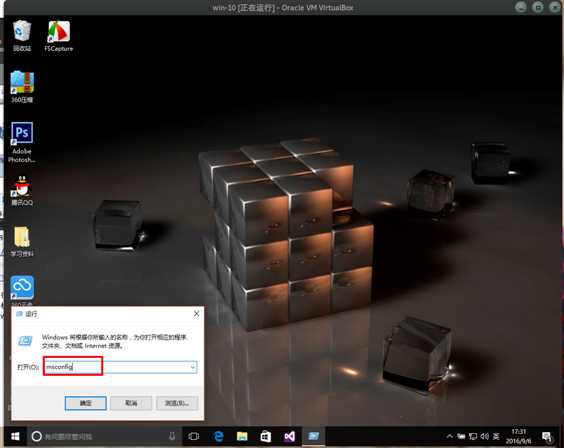Click the Cortana search box
This screenshot has height=448, width=564.
coord(104,436)
